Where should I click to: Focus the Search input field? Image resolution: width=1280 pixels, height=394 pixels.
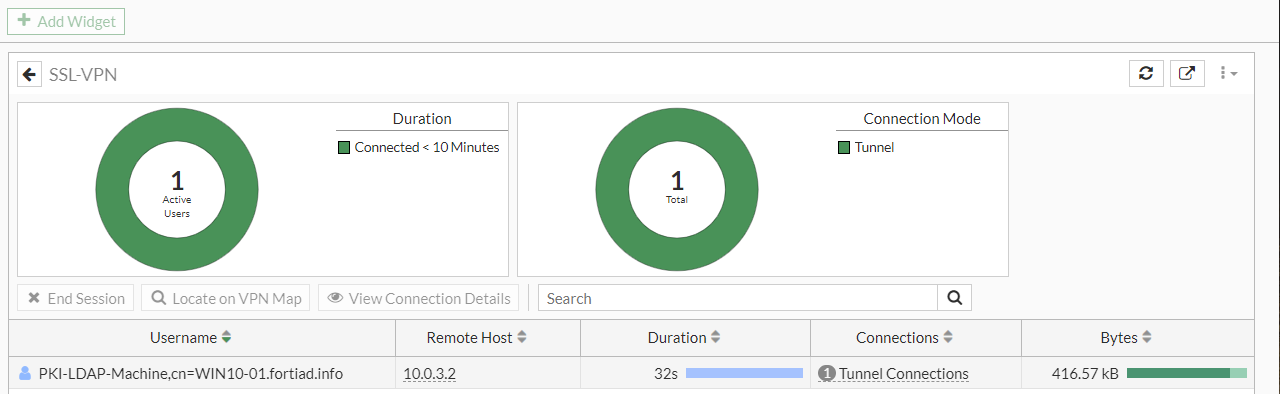737,298
